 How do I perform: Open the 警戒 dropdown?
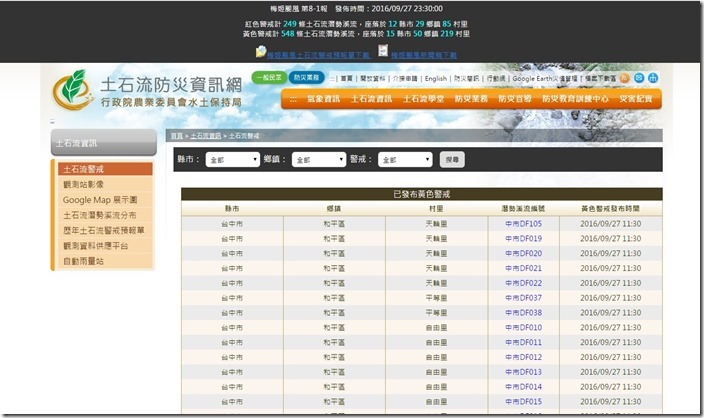pyautogui.click(x=405, y=160)
